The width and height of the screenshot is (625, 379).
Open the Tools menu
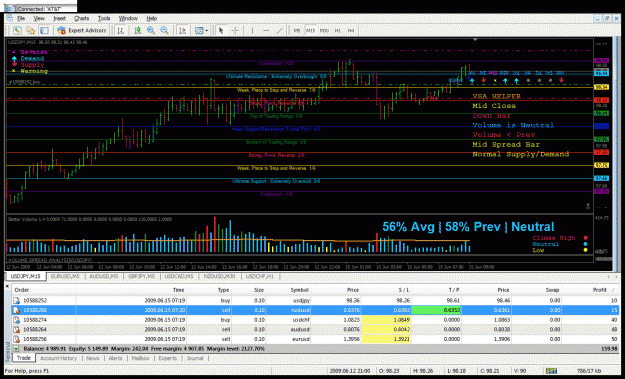[x=104, y=18]
